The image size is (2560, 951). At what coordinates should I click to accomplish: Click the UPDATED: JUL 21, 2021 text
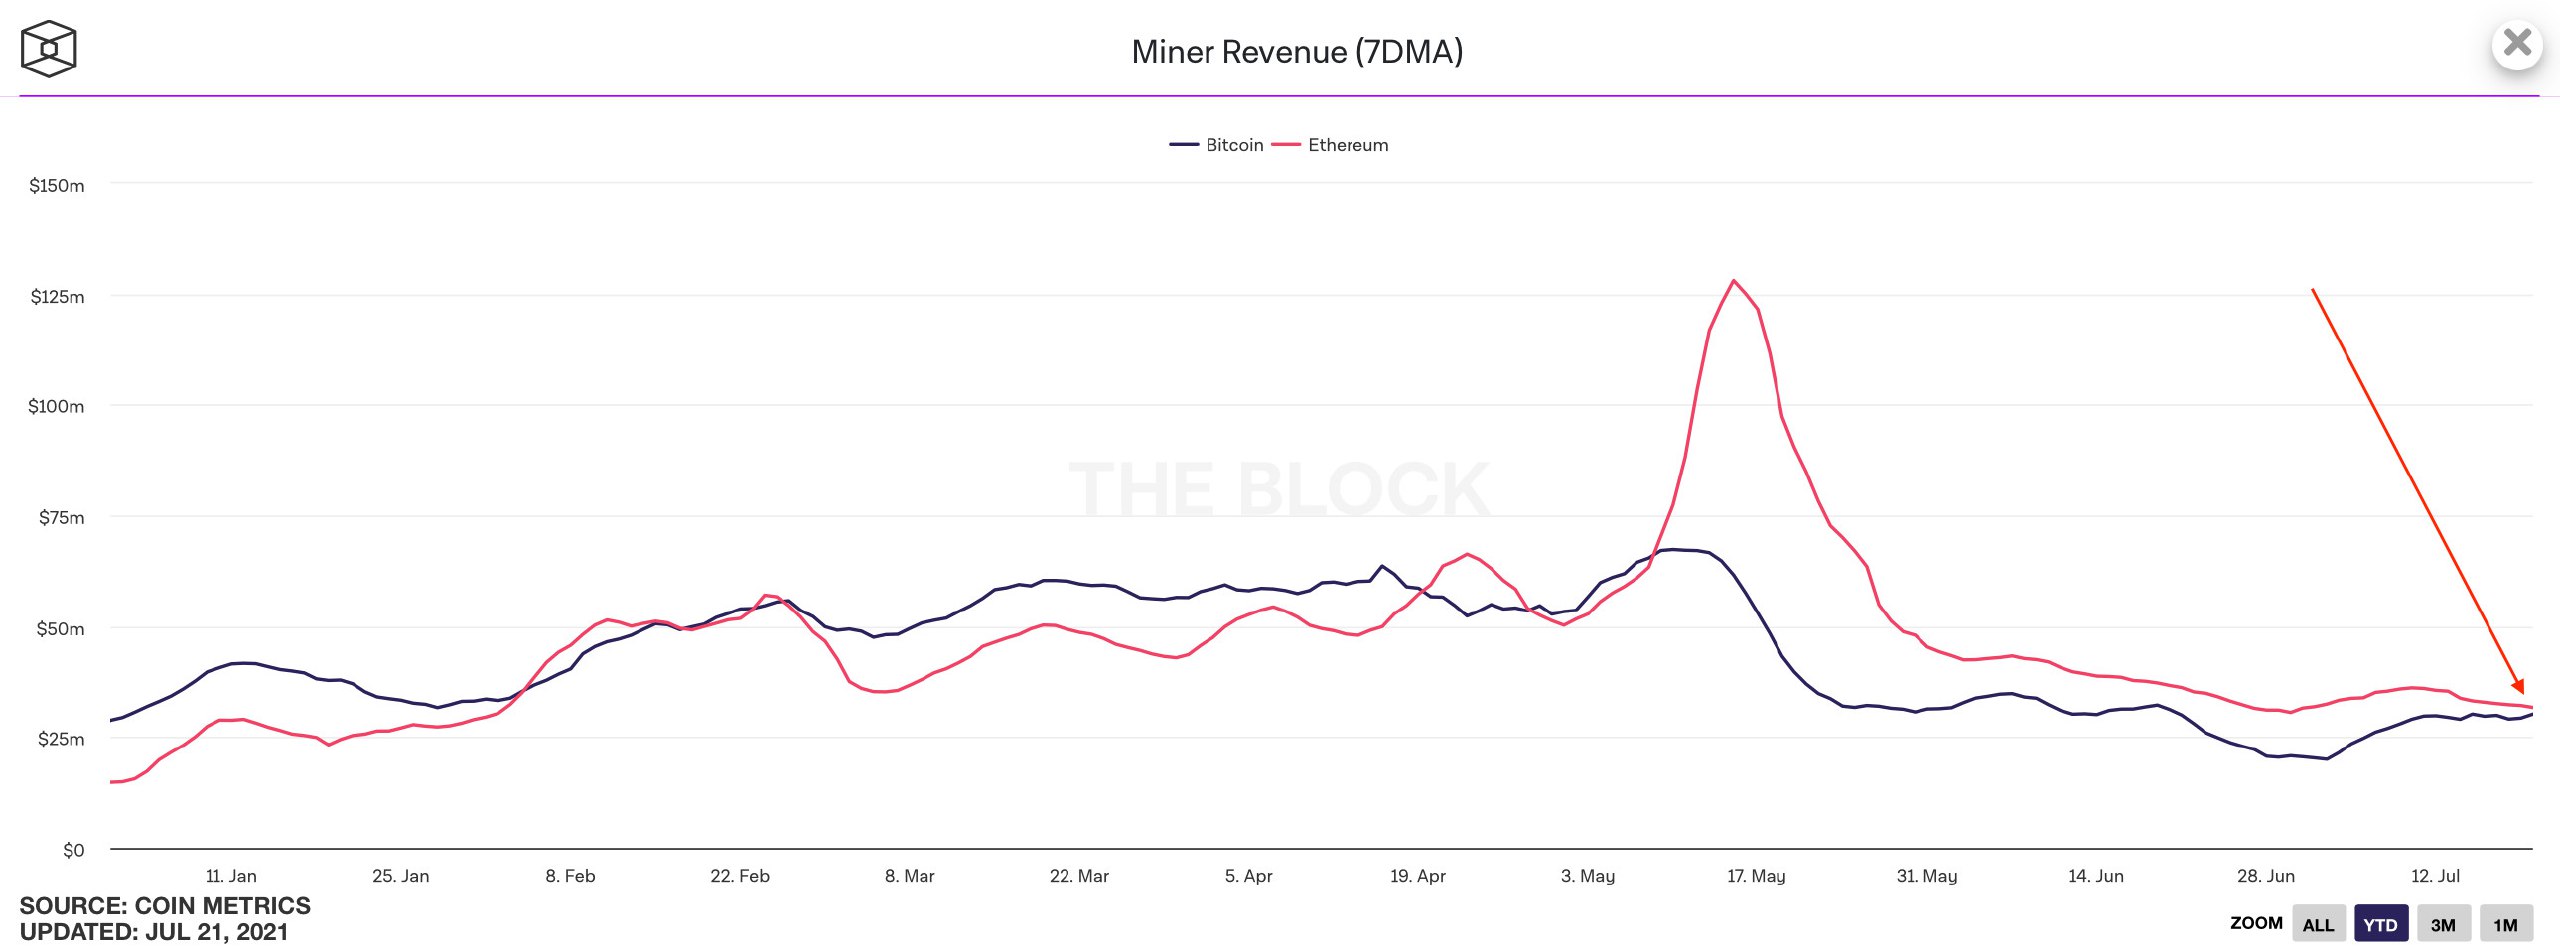[x=154, y=932]
